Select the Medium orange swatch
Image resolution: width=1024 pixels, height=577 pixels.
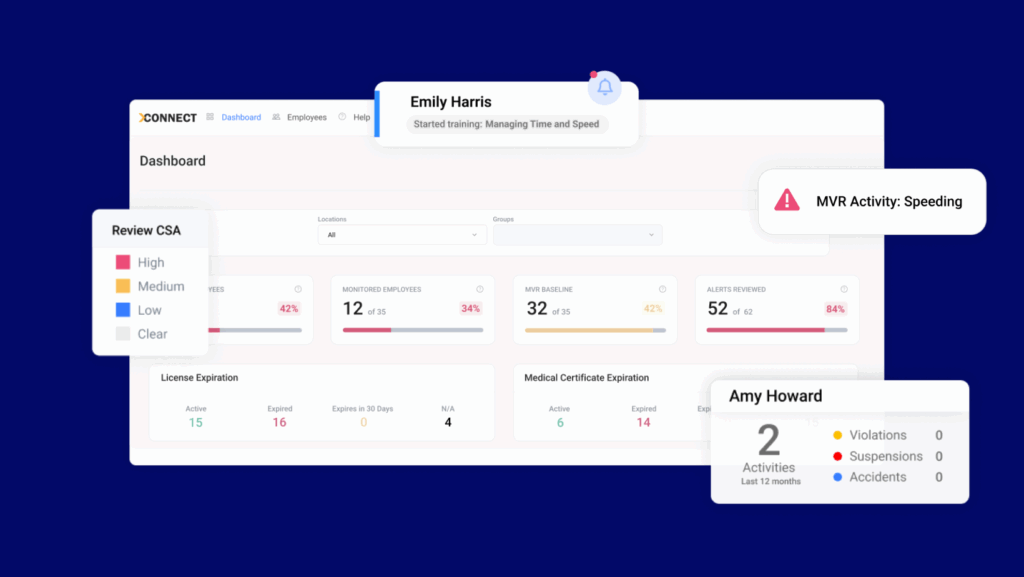[x=123, y=286]
